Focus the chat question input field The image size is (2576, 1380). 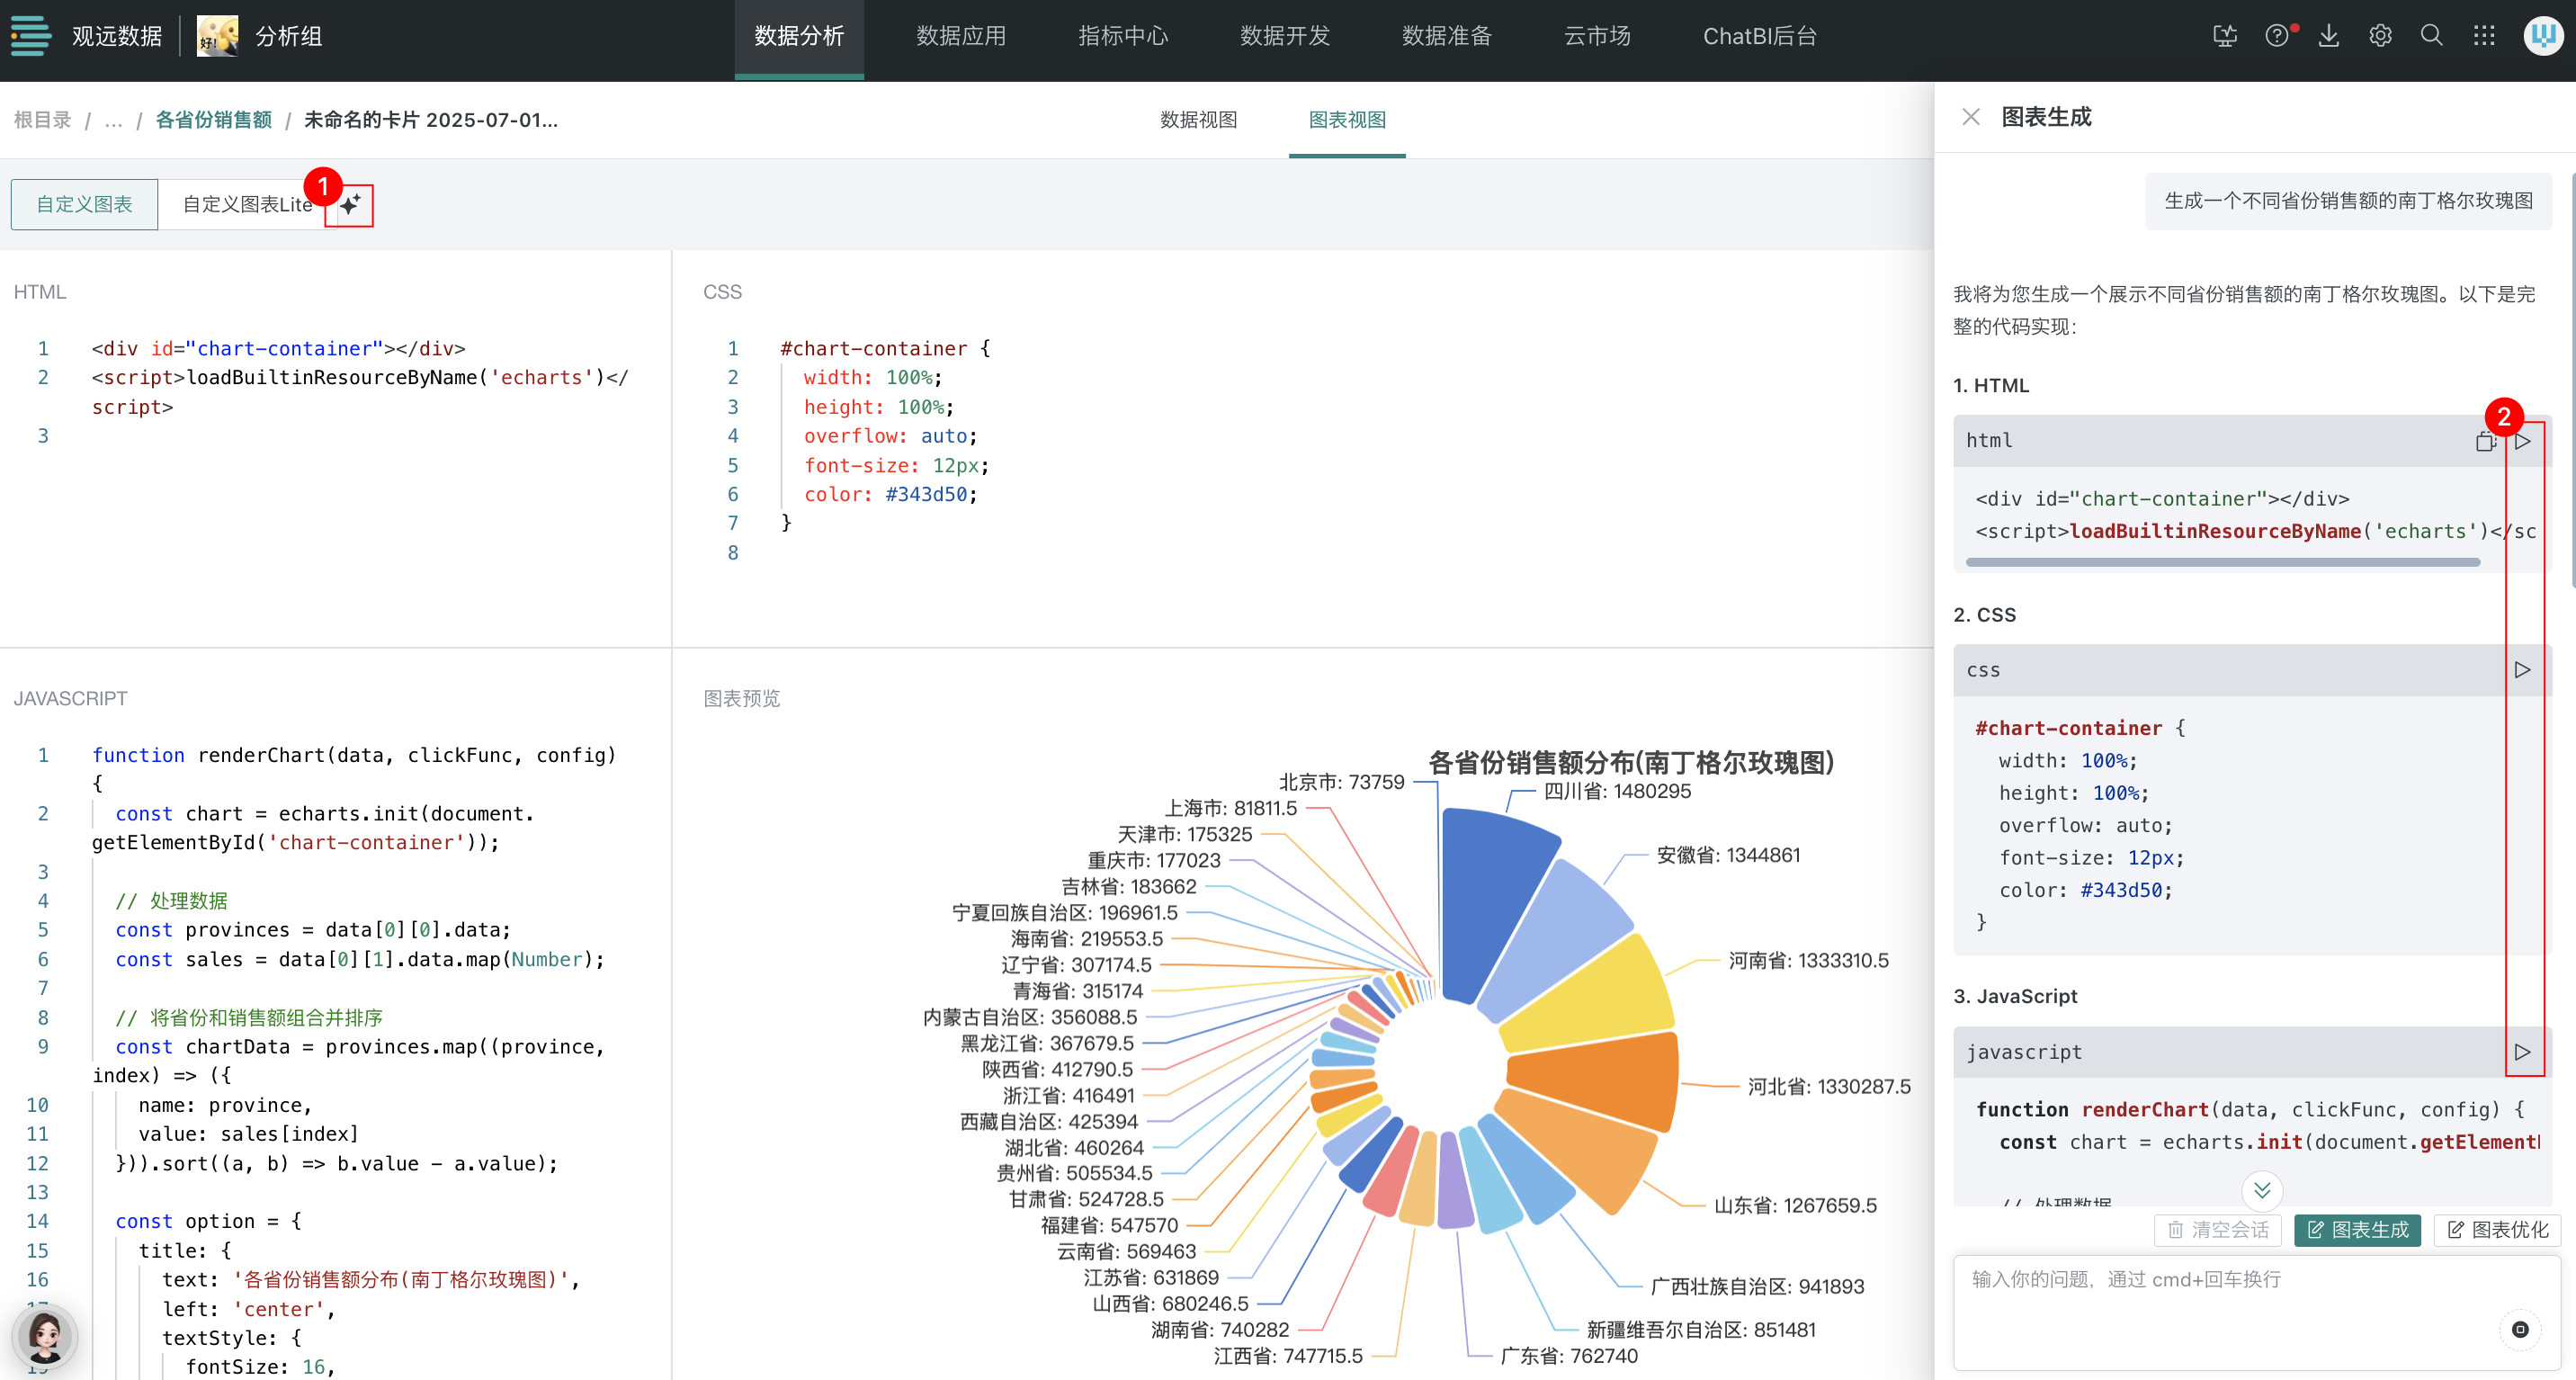pos(2257,1312)
